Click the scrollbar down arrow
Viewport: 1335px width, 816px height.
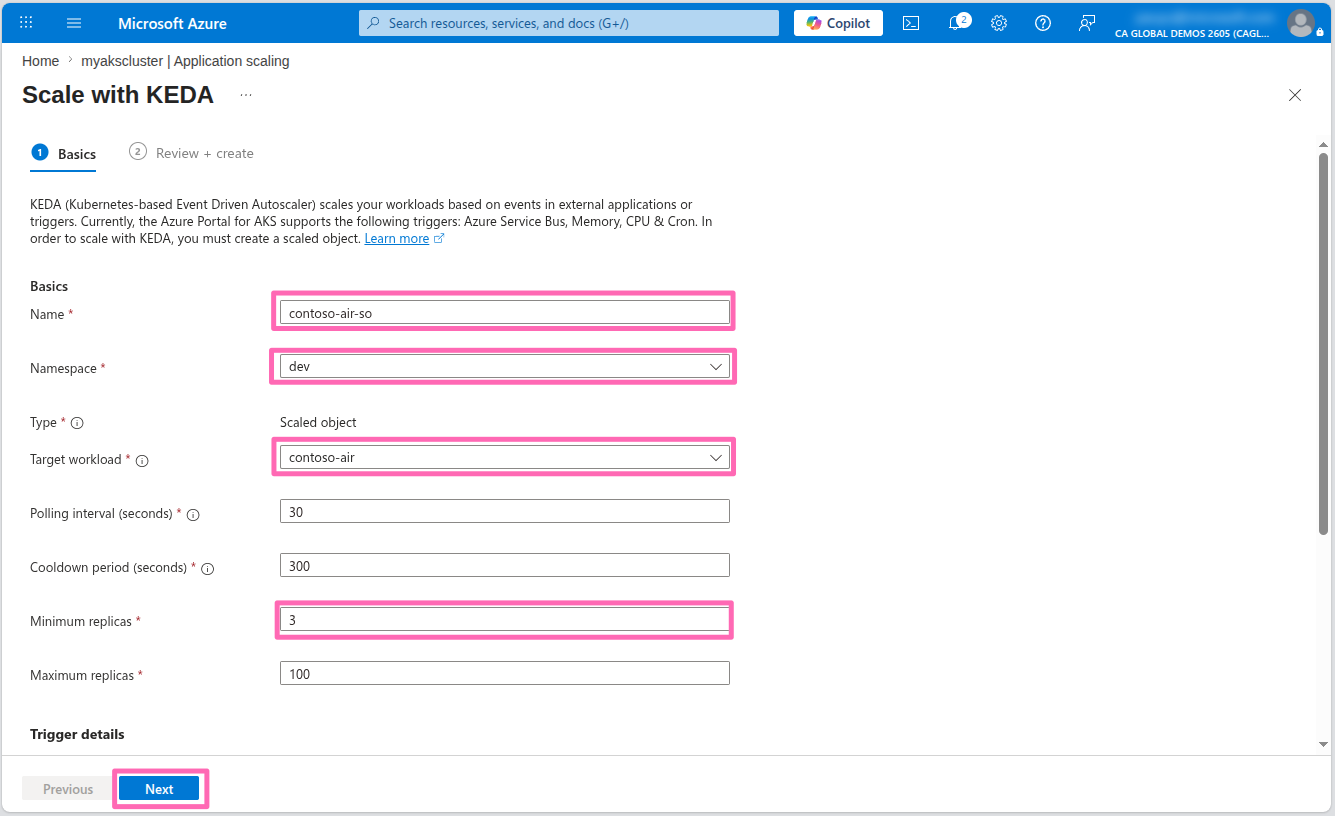point(1324,744)
